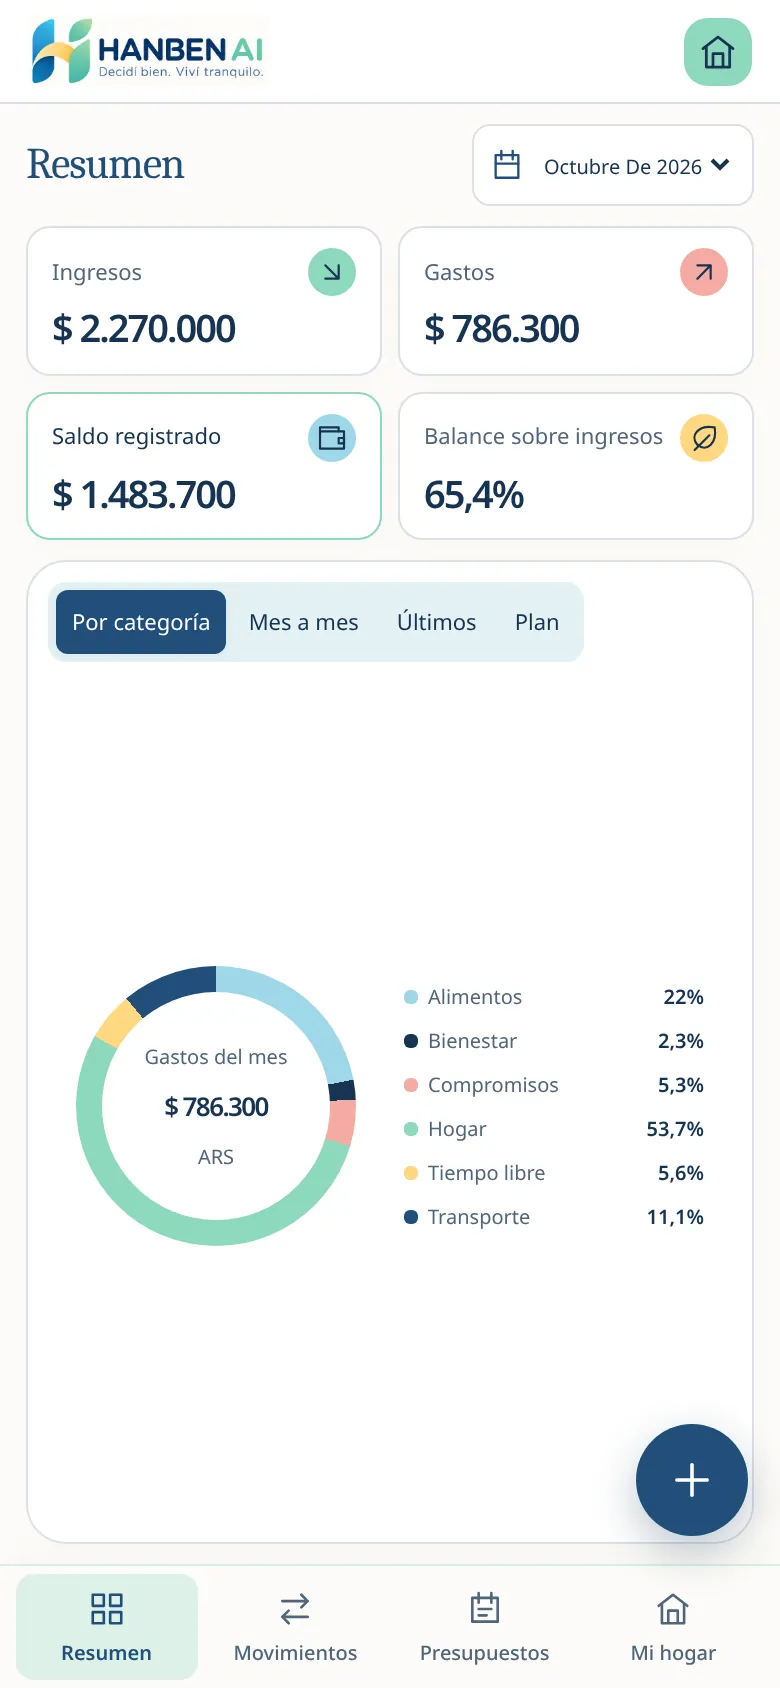This screenshot has width=780, height=1688.
Task: Click the Movimientos arrows icon
Action: click(295, 1609)
